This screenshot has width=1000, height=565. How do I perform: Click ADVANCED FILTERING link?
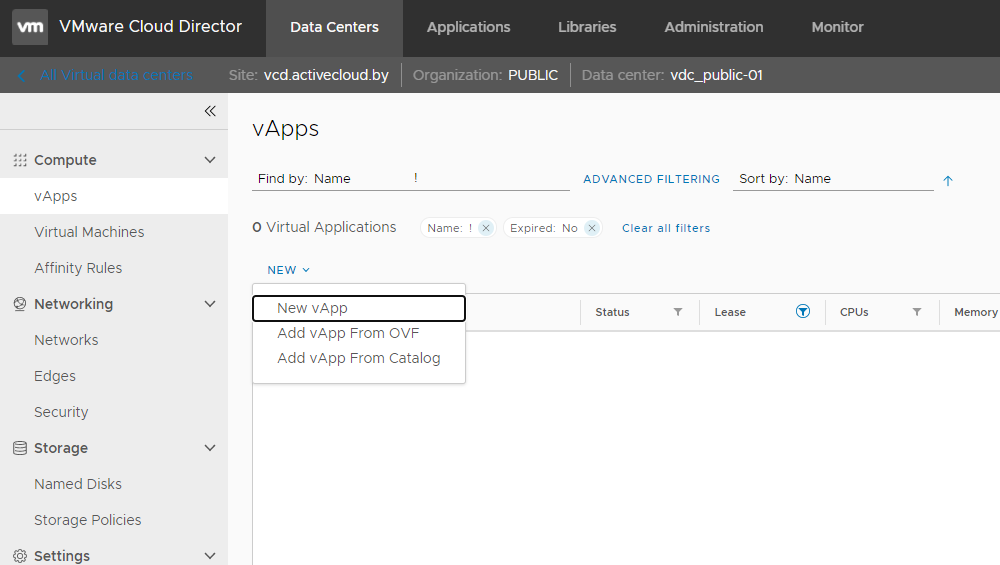651,179
